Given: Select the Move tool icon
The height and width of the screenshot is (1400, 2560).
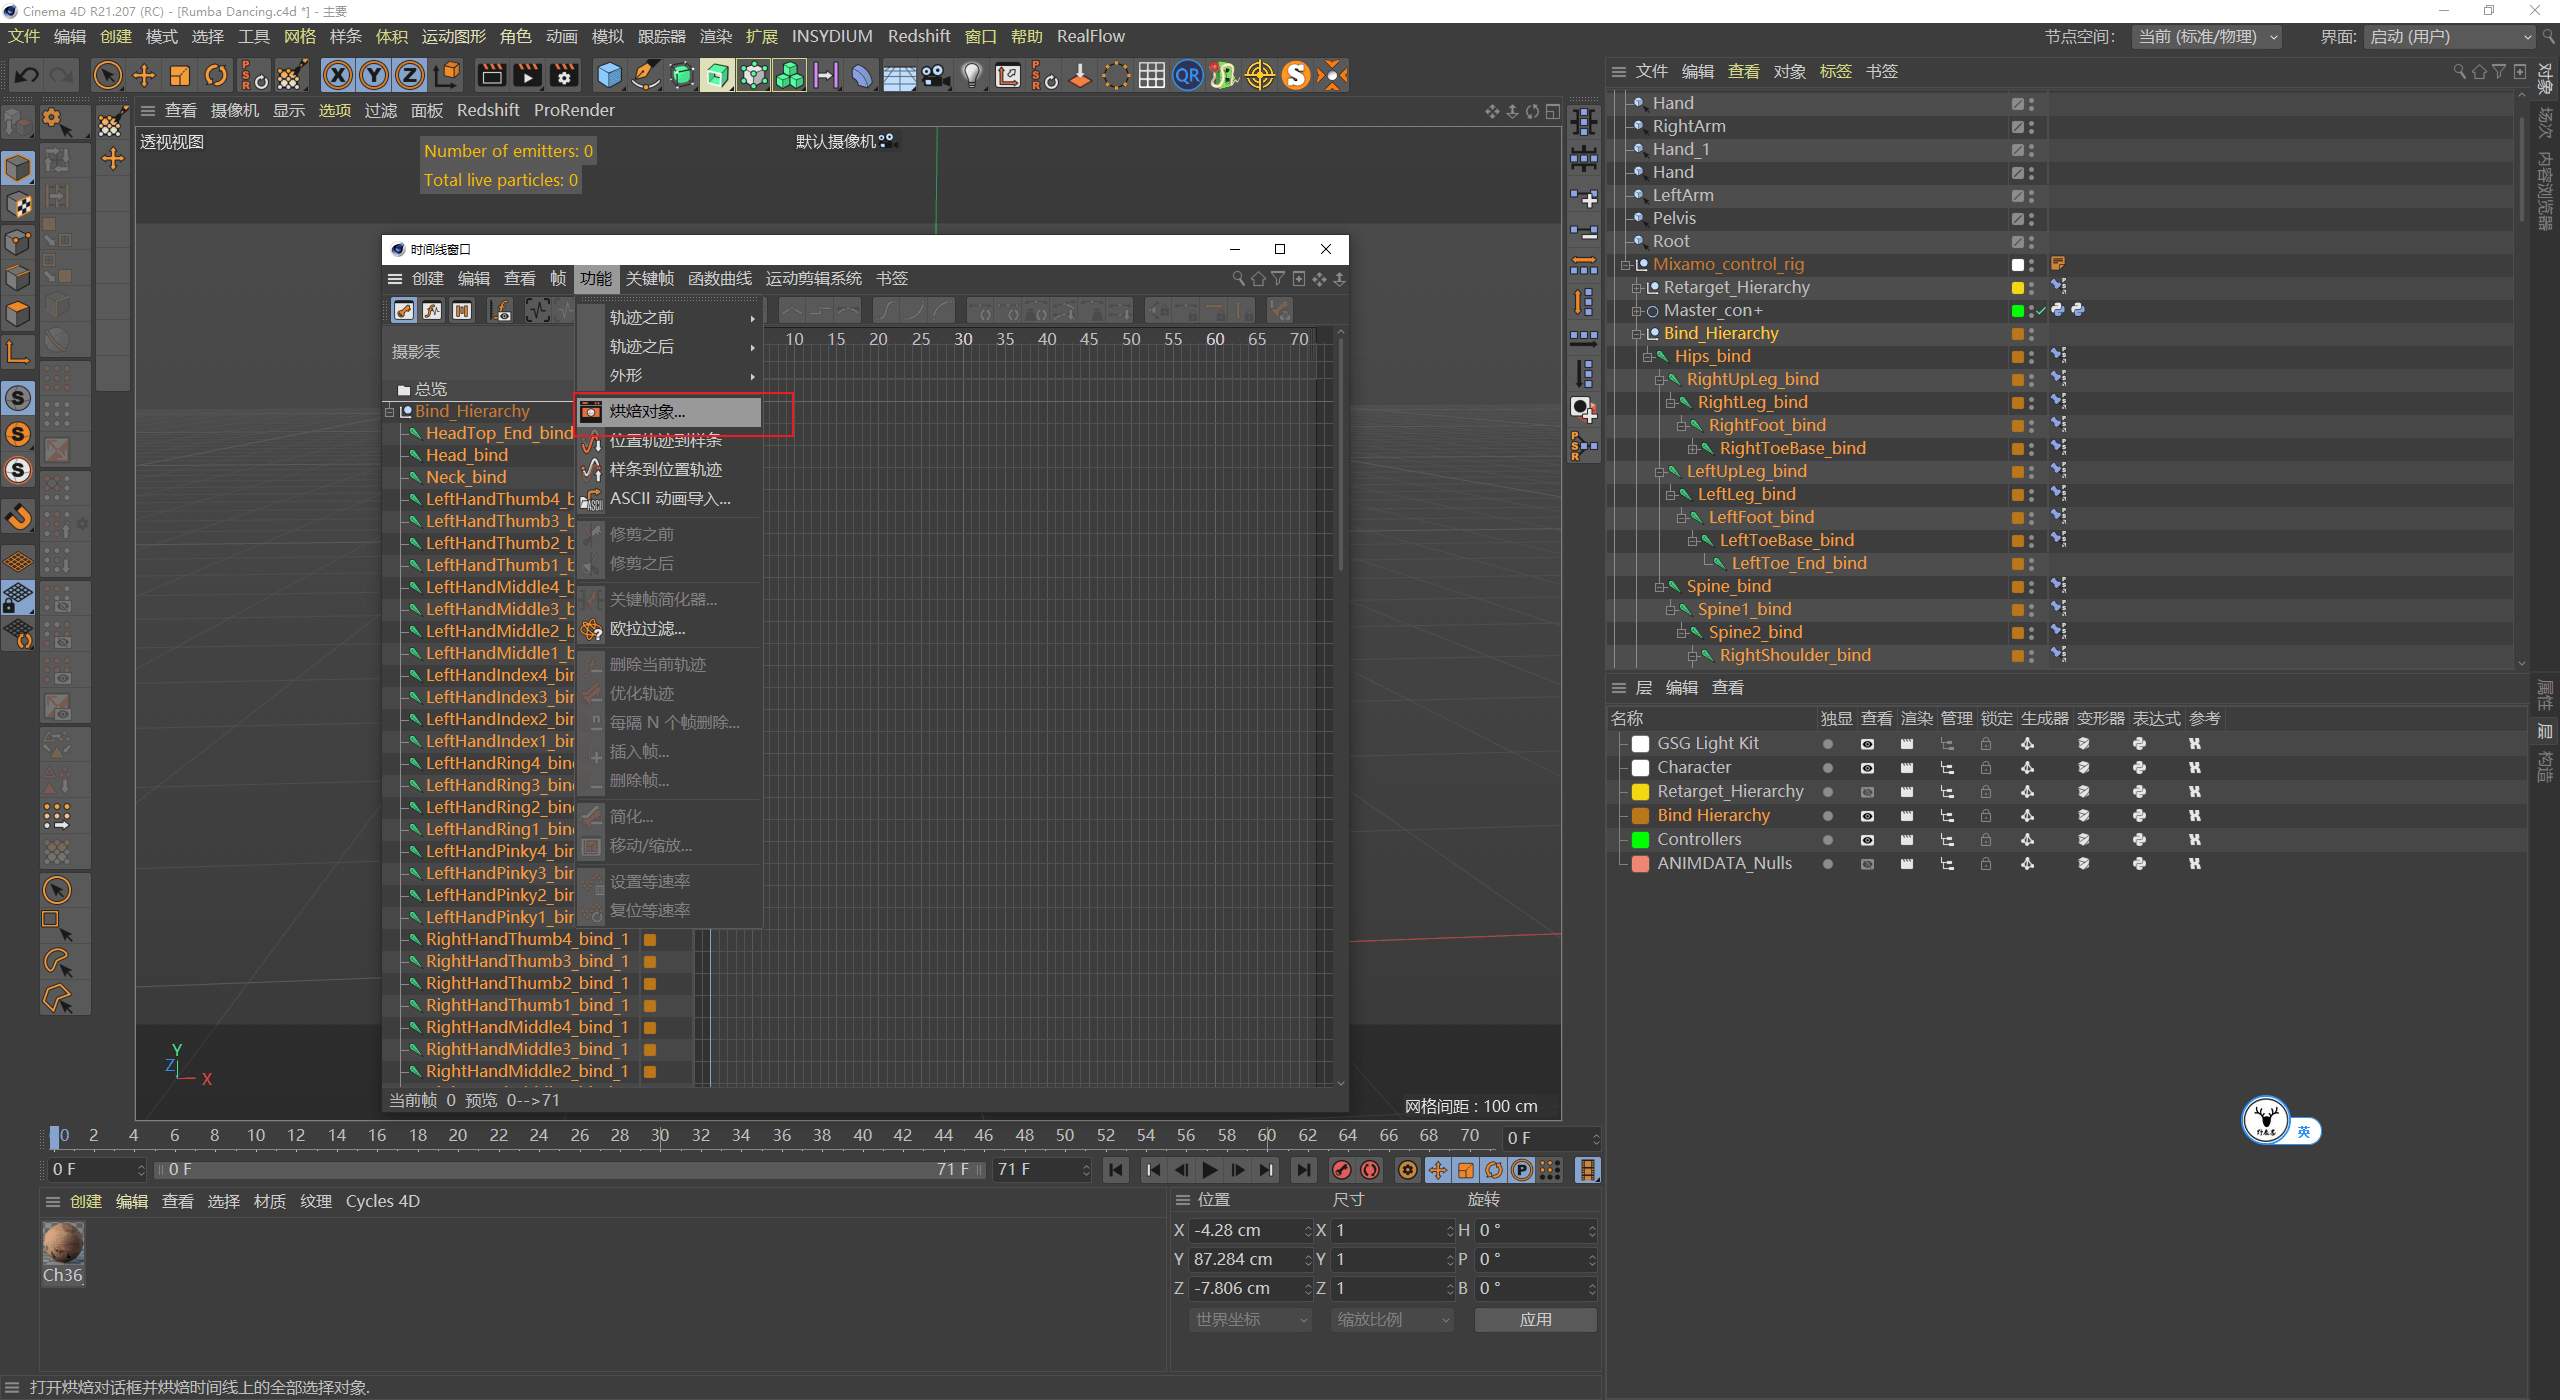Looking at the screenshot, I should coord(144,75).
